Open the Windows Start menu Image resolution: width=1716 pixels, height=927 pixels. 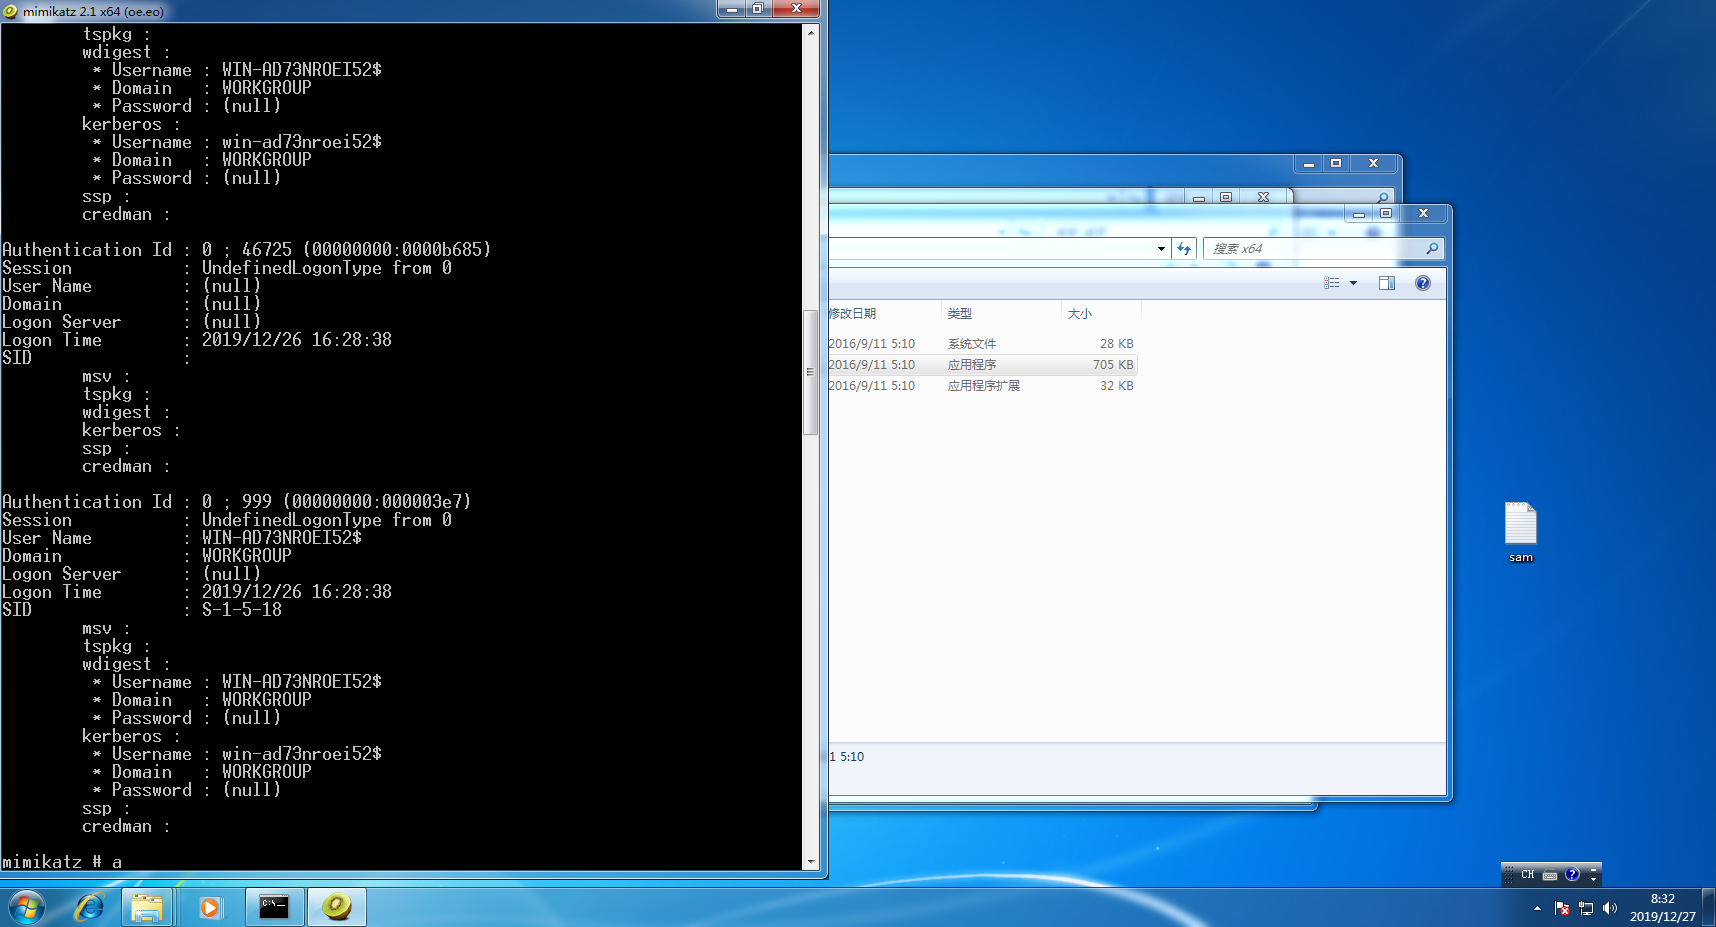(27, 908)
